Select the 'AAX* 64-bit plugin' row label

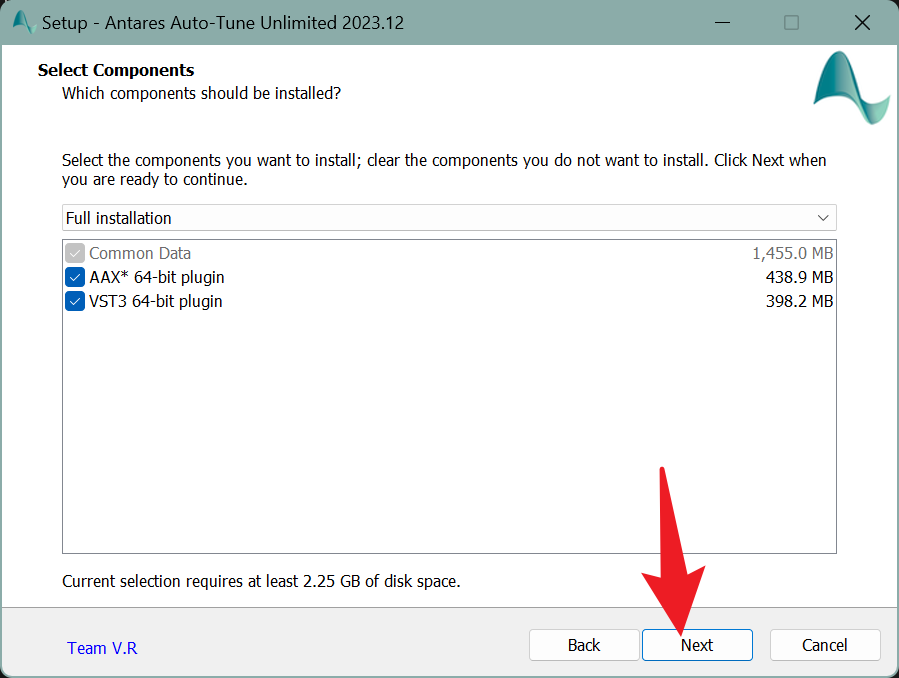pos(157,277)
